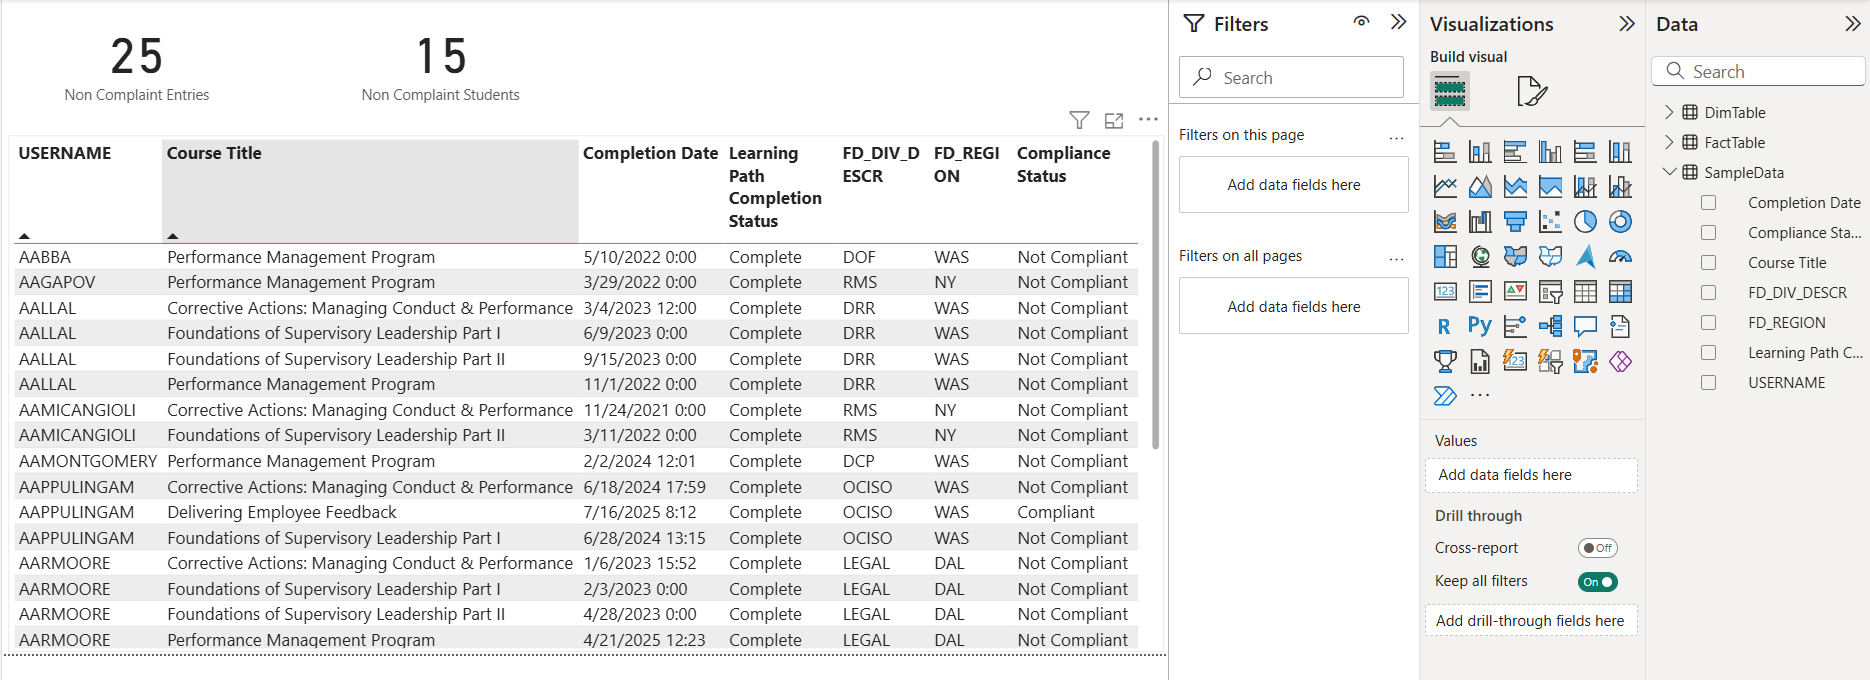Open focus mode for the table visual
This screenshot has height=680, width=1870.
click(1114, 120)
